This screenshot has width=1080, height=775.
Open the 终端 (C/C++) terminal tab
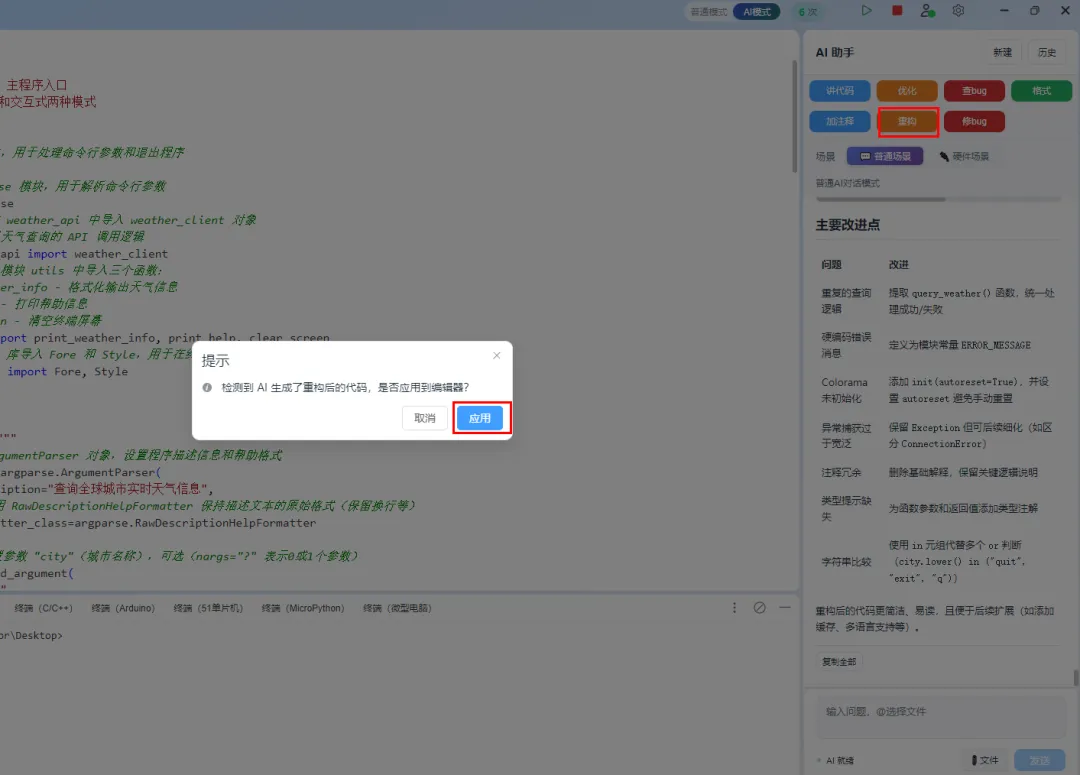tap(43, 608)
